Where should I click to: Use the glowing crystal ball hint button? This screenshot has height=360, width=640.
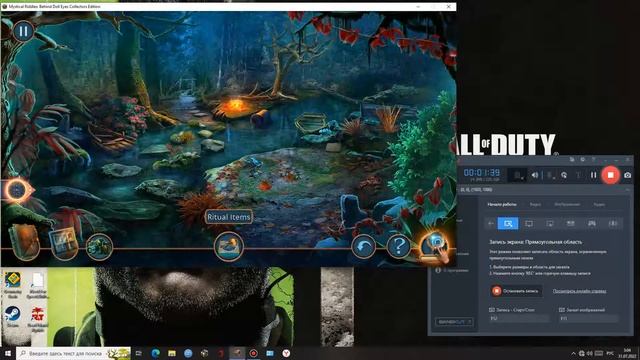pyautogui.click(x=435, y=246)
